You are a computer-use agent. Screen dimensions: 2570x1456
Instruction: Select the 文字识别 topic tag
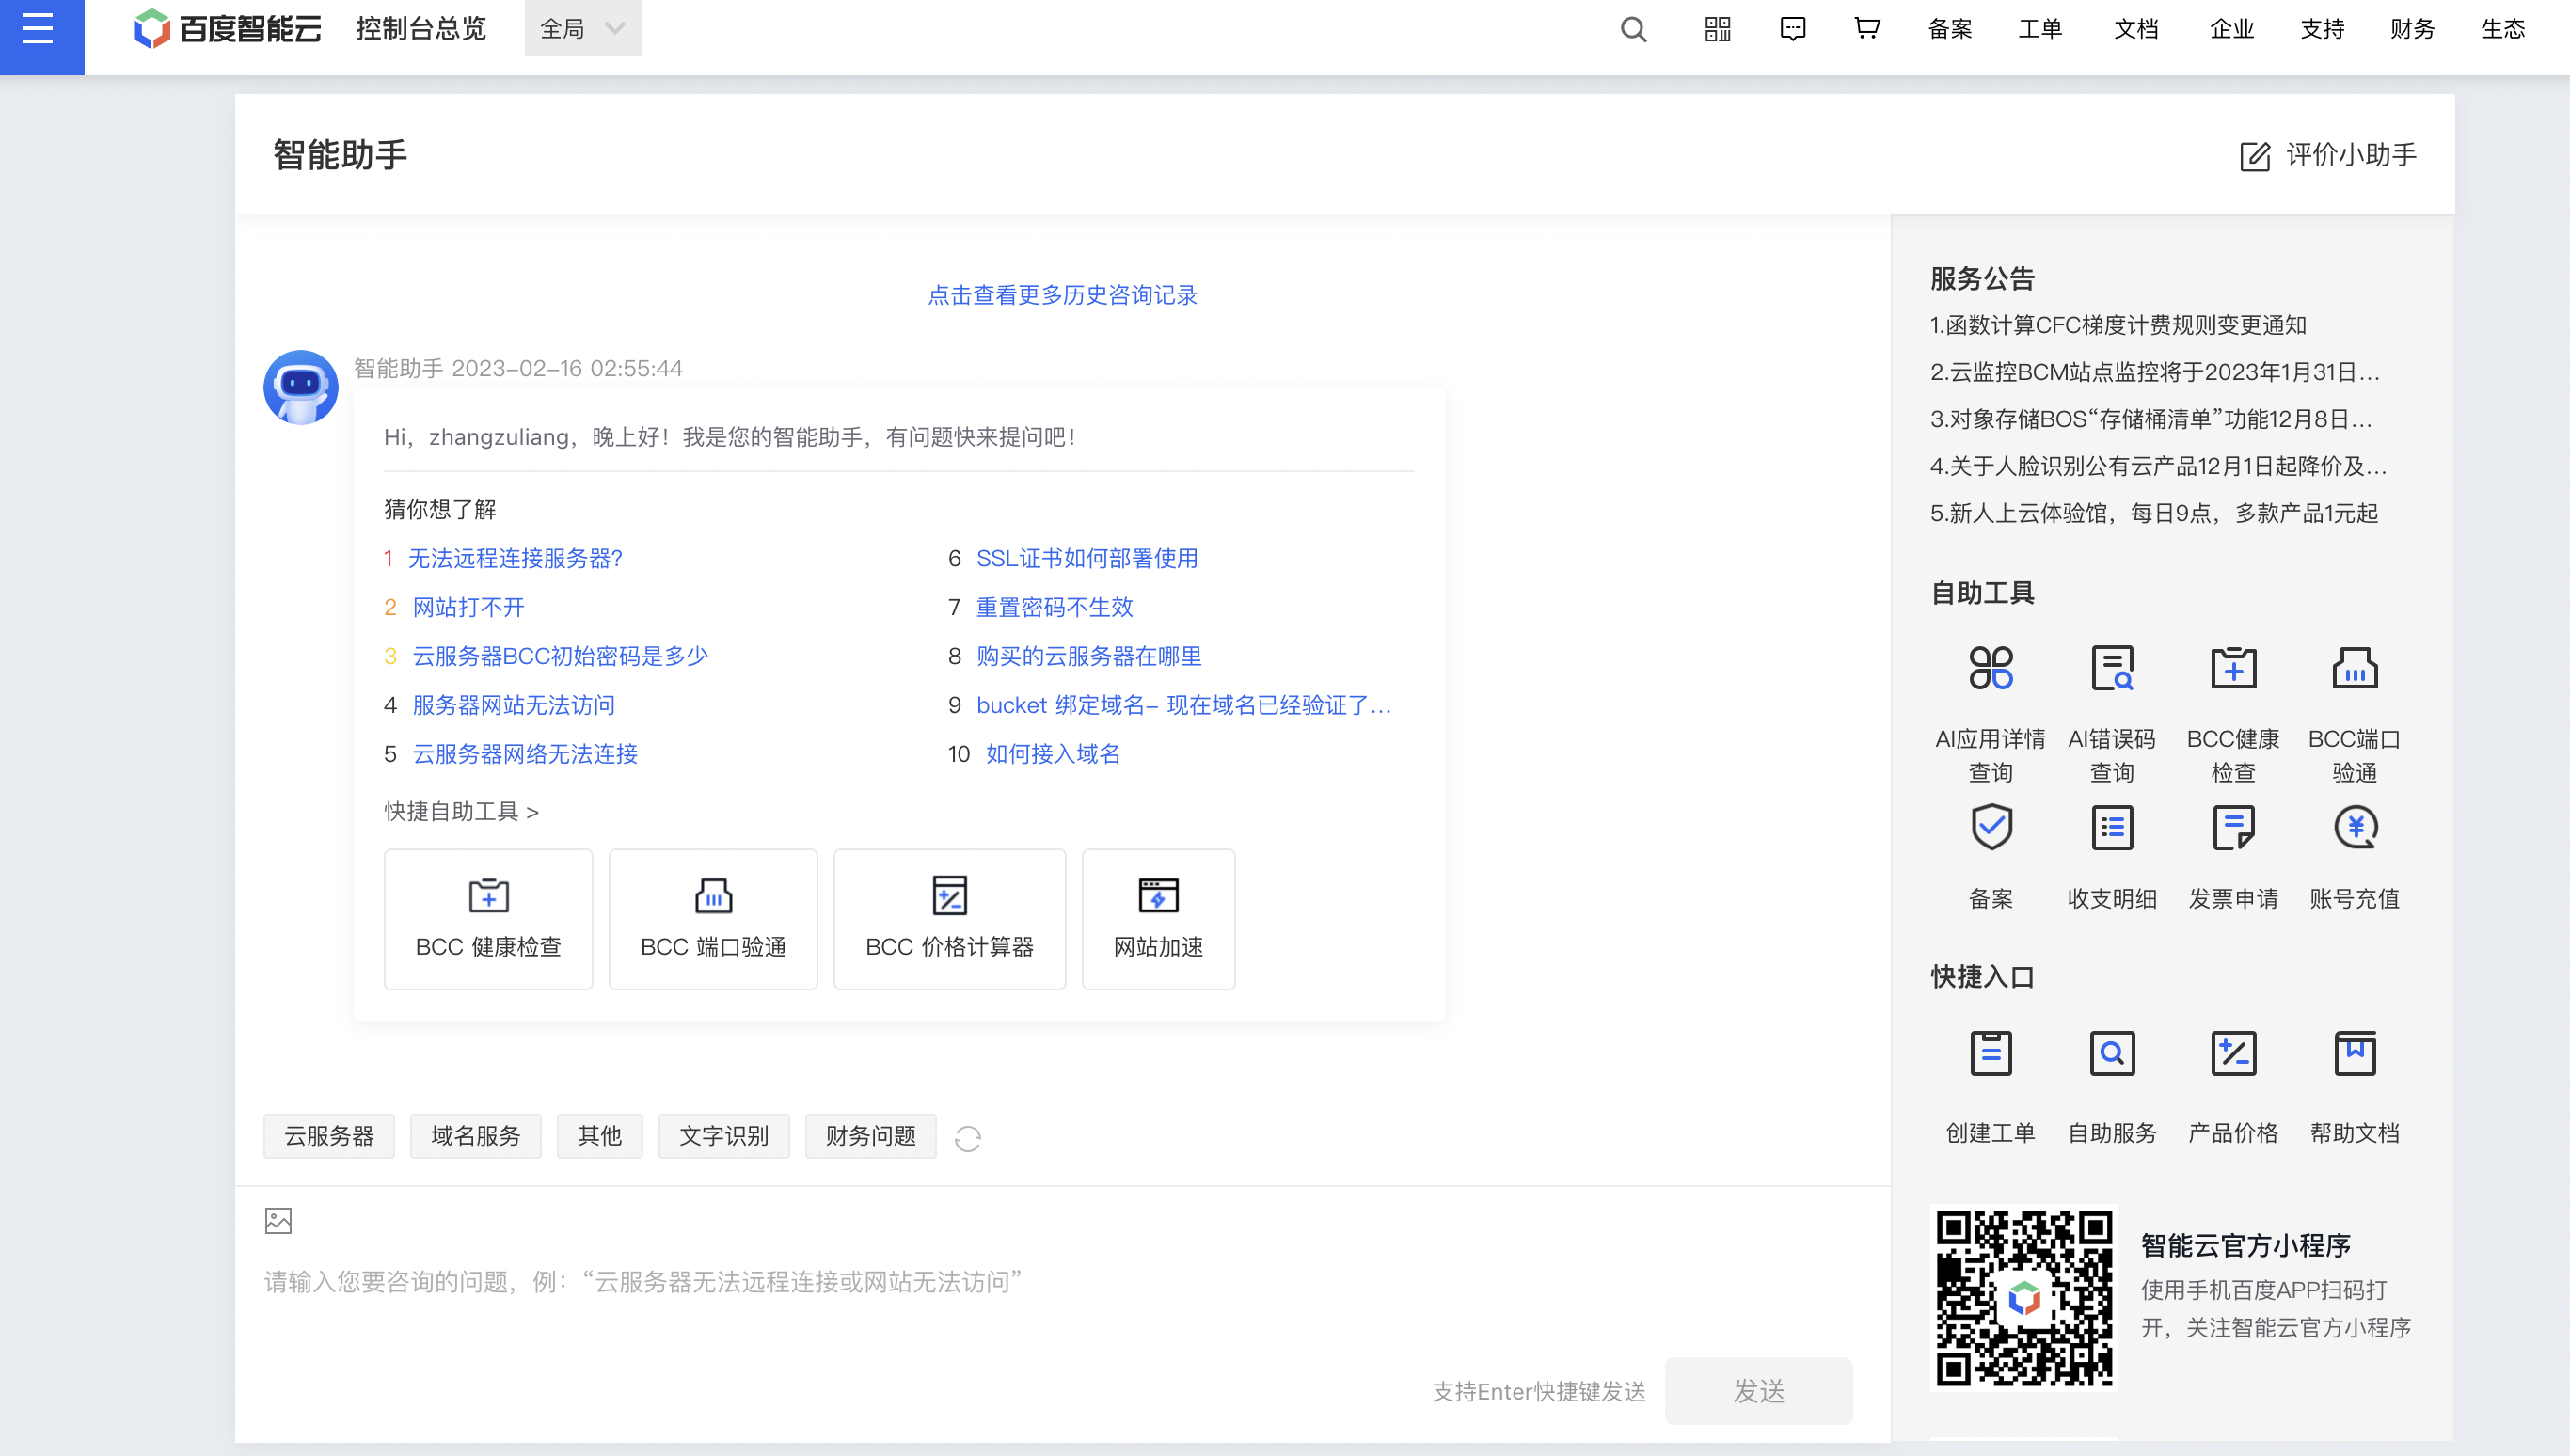click(724, 1136)
